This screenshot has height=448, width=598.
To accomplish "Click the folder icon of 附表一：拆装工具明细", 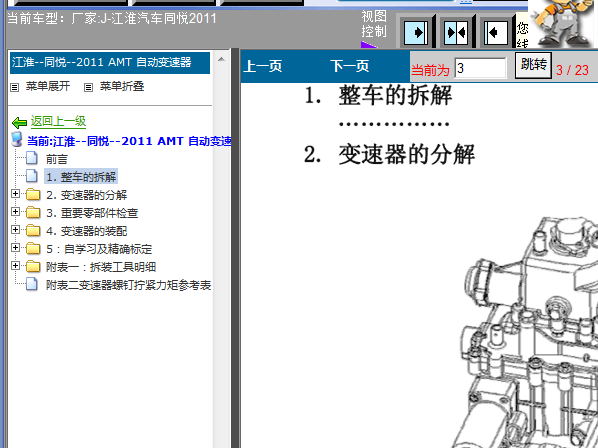I will [33, 266].
